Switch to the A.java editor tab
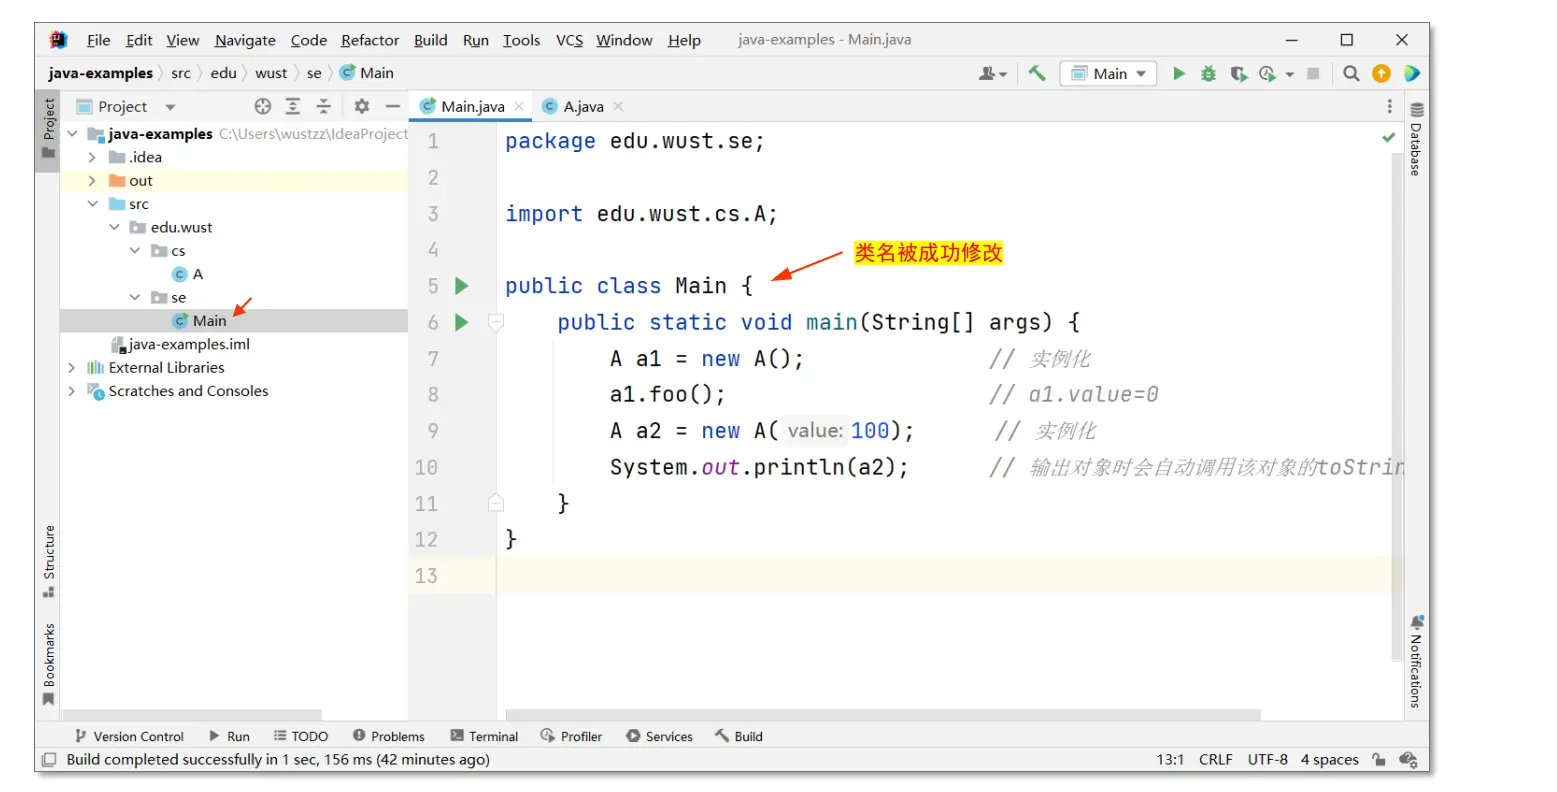 point(583,106)
